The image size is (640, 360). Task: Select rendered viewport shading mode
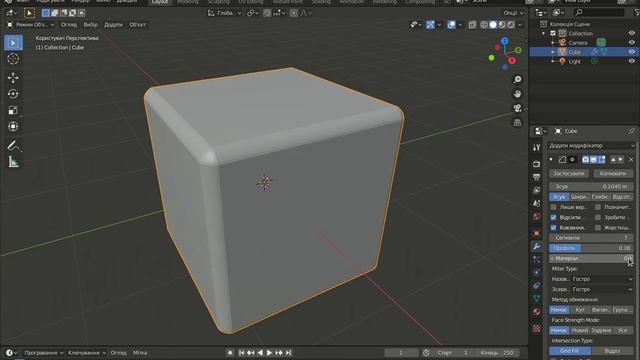(511, 25)
